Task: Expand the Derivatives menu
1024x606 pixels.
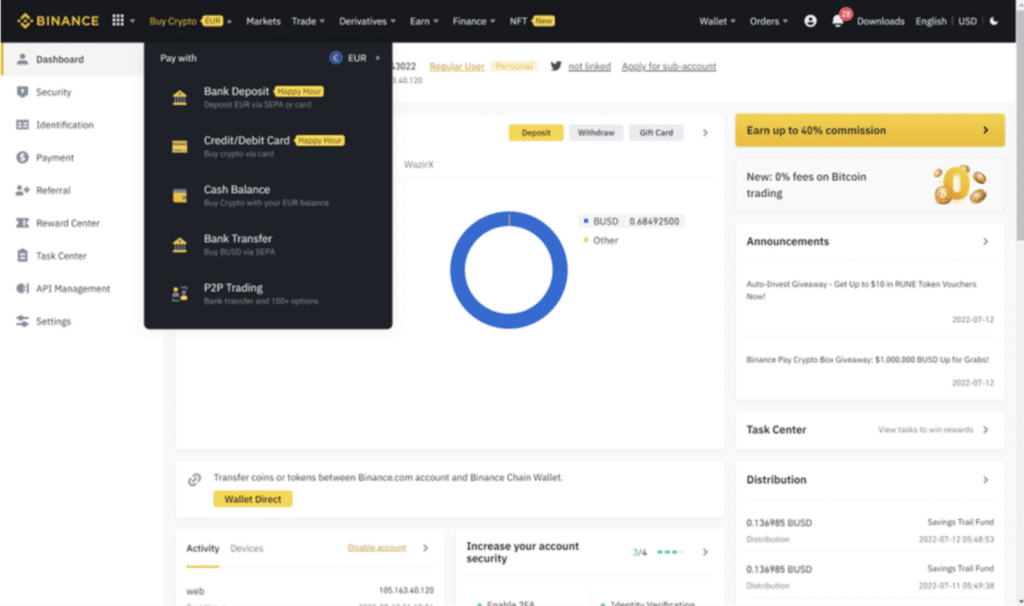Action: tap(367, 21)
